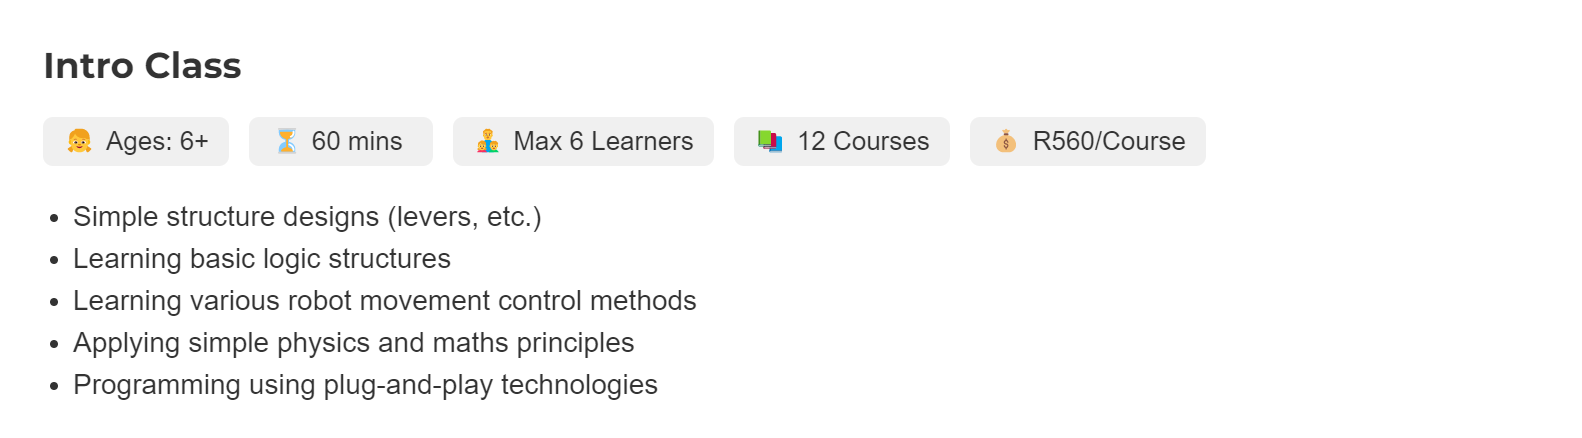Select the Max 6 Learners badge
The height and width of the screenshot is (438, 1582).
pyautogui.click(x=583, y=141)
